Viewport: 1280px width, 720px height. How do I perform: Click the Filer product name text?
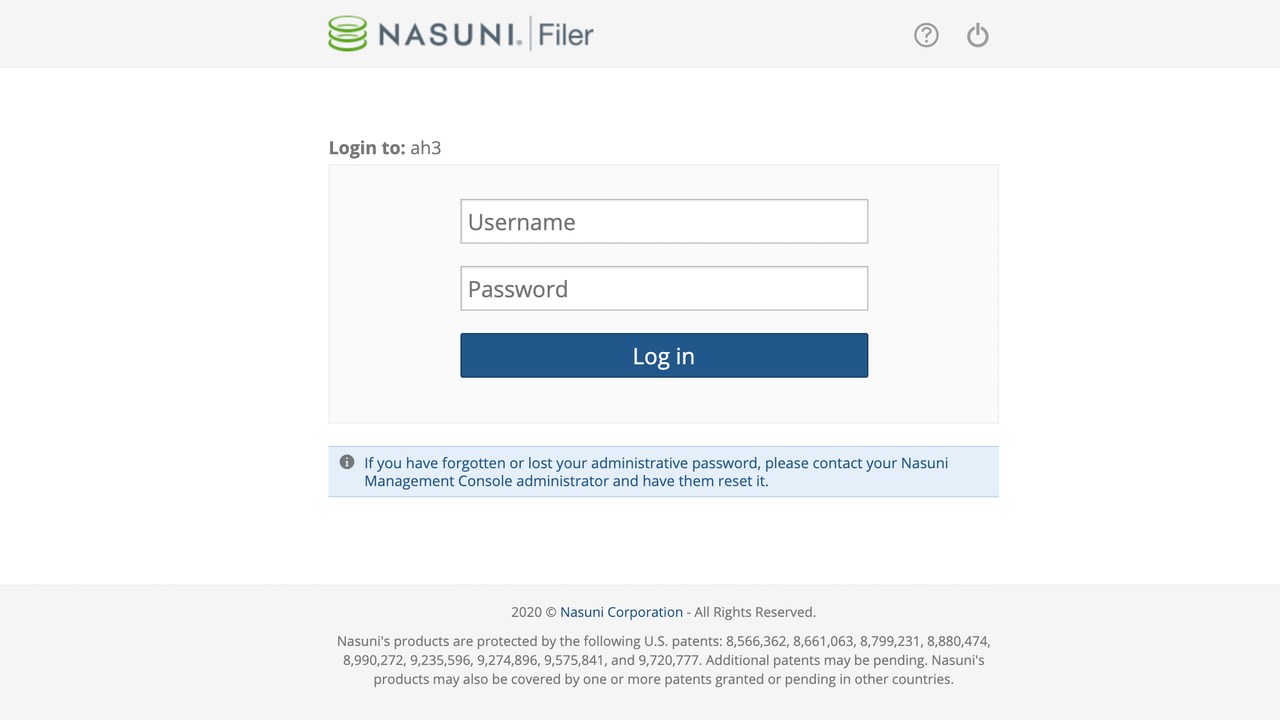tap(566, 35)
